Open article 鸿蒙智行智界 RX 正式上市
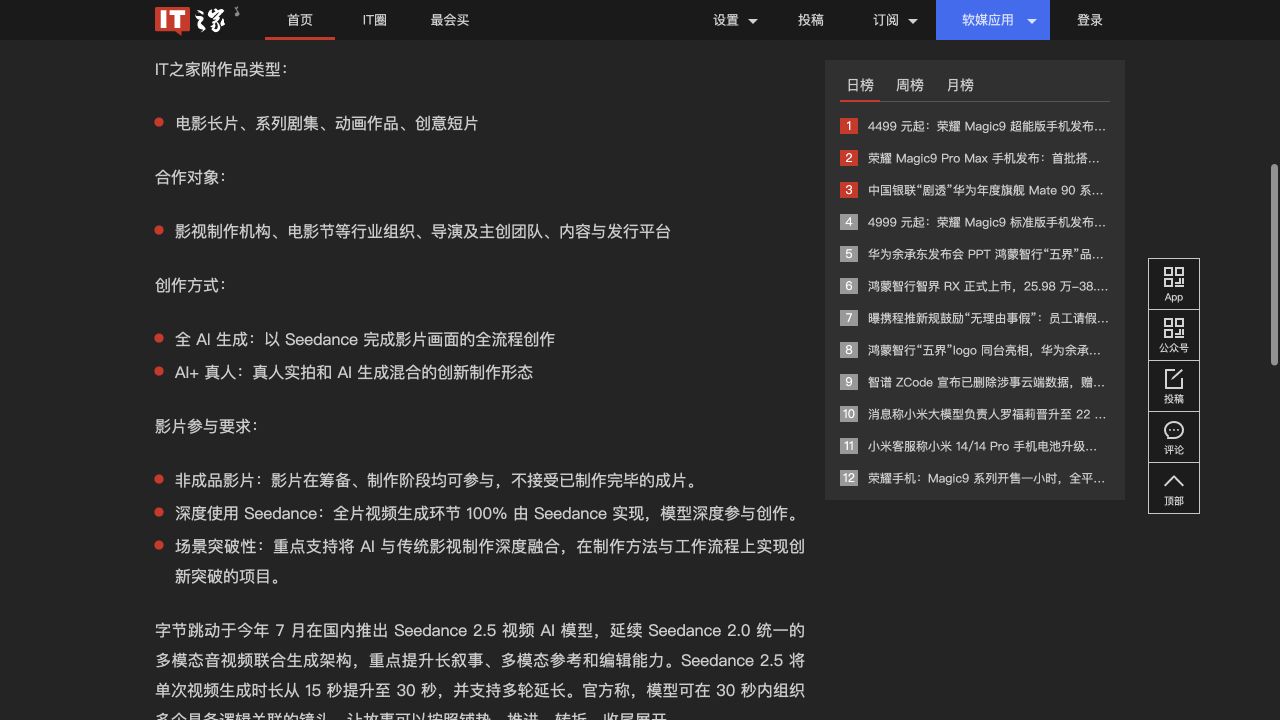The image size is (1280, 720). pos(988,286)
